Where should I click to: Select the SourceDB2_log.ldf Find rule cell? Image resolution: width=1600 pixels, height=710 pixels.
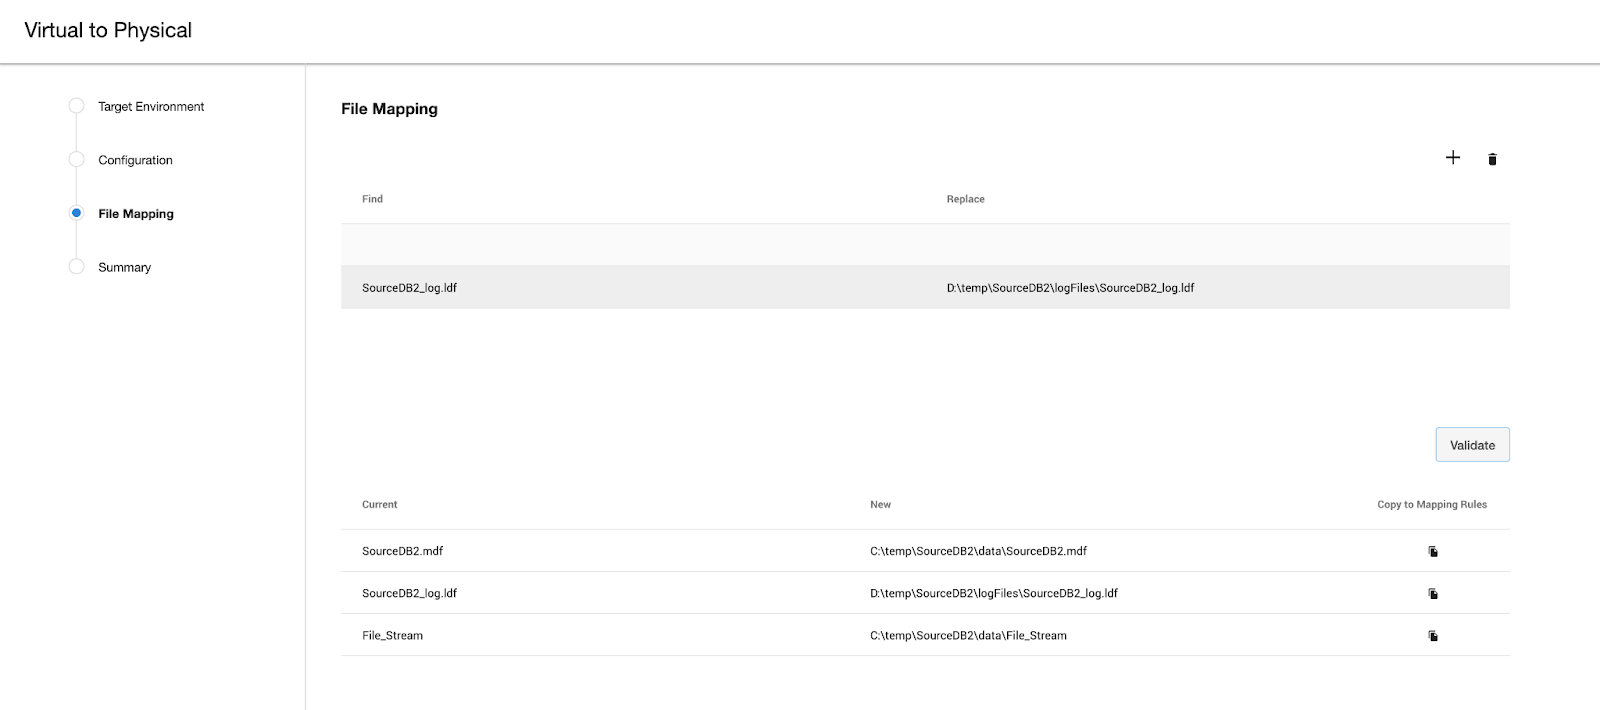coord(409,288)
